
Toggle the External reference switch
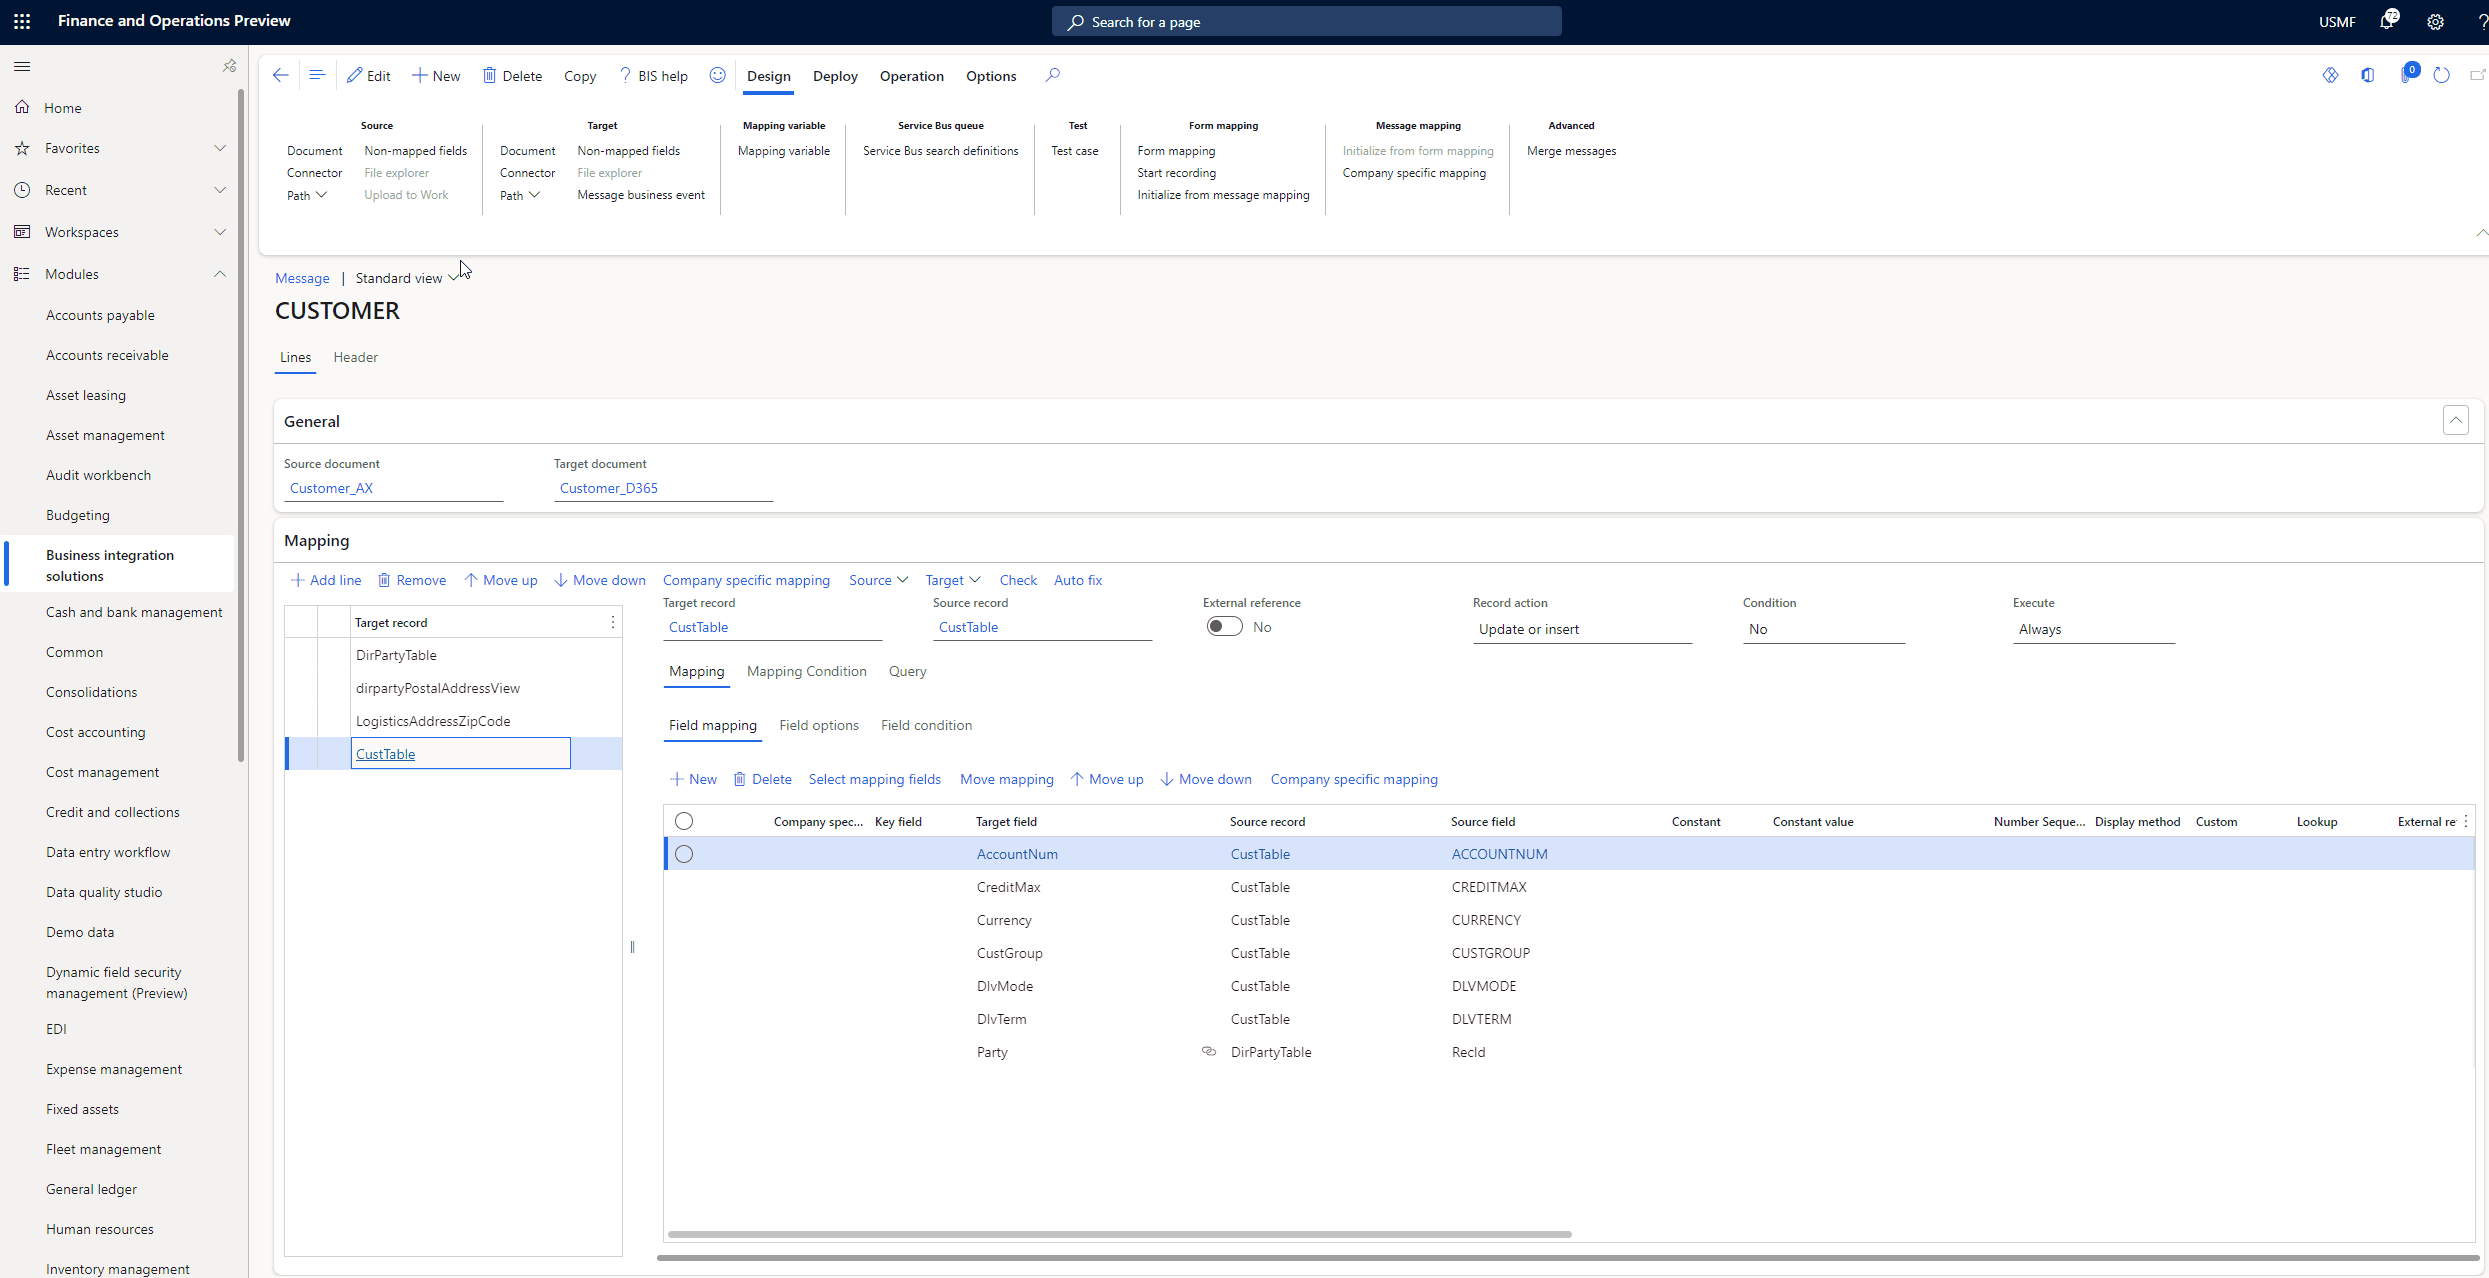point(1224,627)
